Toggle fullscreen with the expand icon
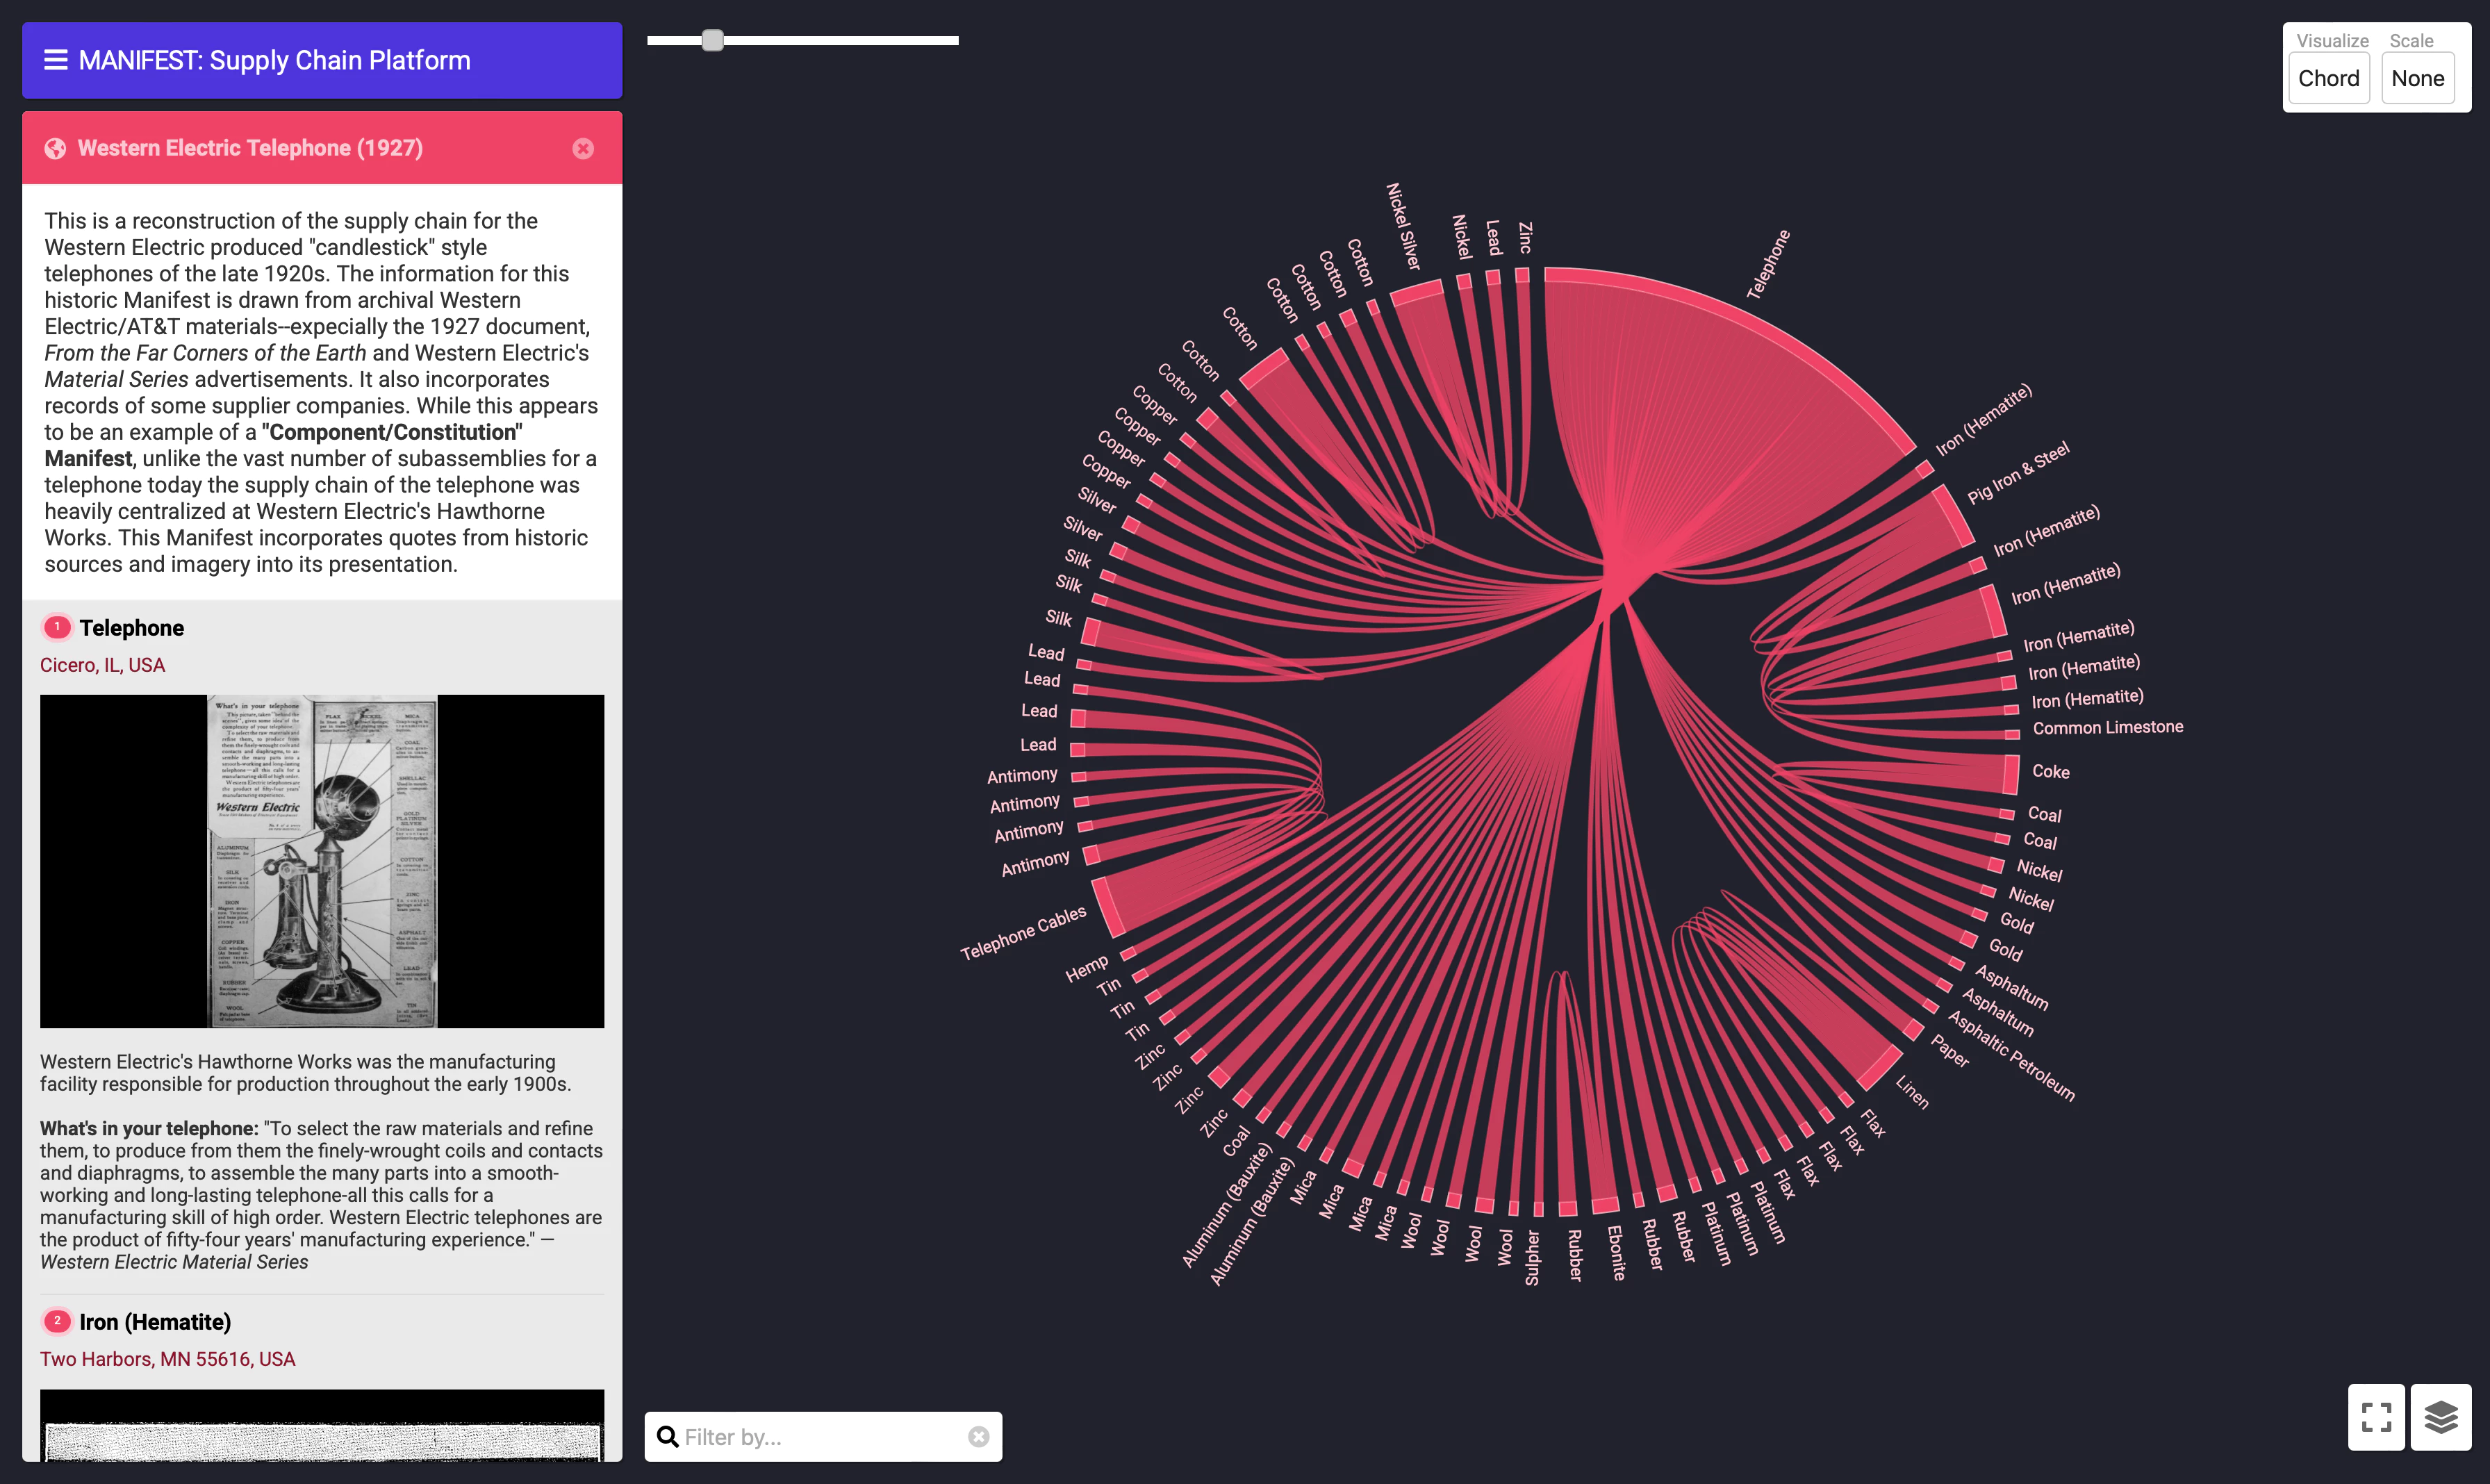Viewport: 2490px width, 1484px height. [x=2376, y=1416]
